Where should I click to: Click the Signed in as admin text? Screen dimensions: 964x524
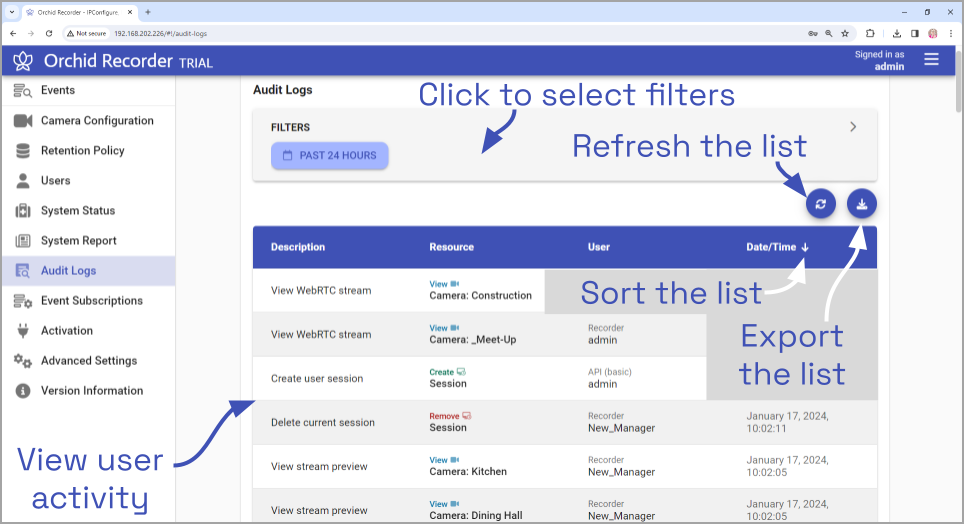click(x=879, y=60)
